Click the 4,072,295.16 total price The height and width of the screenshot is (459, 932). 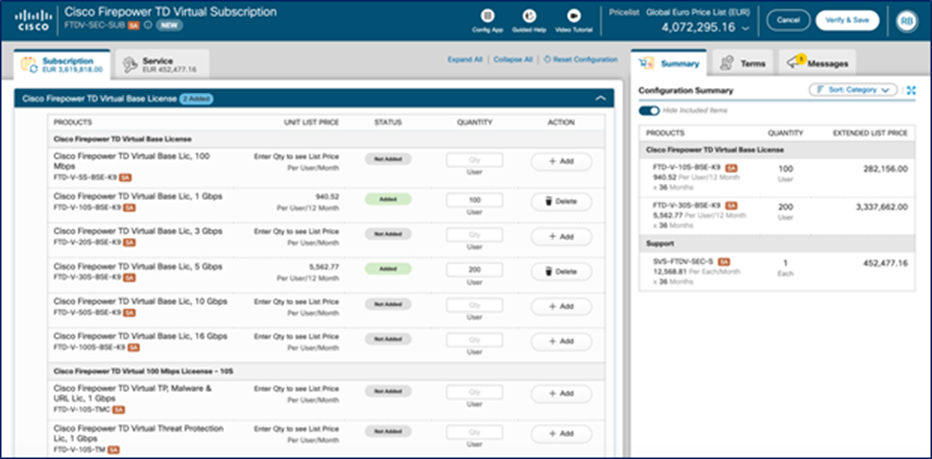tap(698, 27)
